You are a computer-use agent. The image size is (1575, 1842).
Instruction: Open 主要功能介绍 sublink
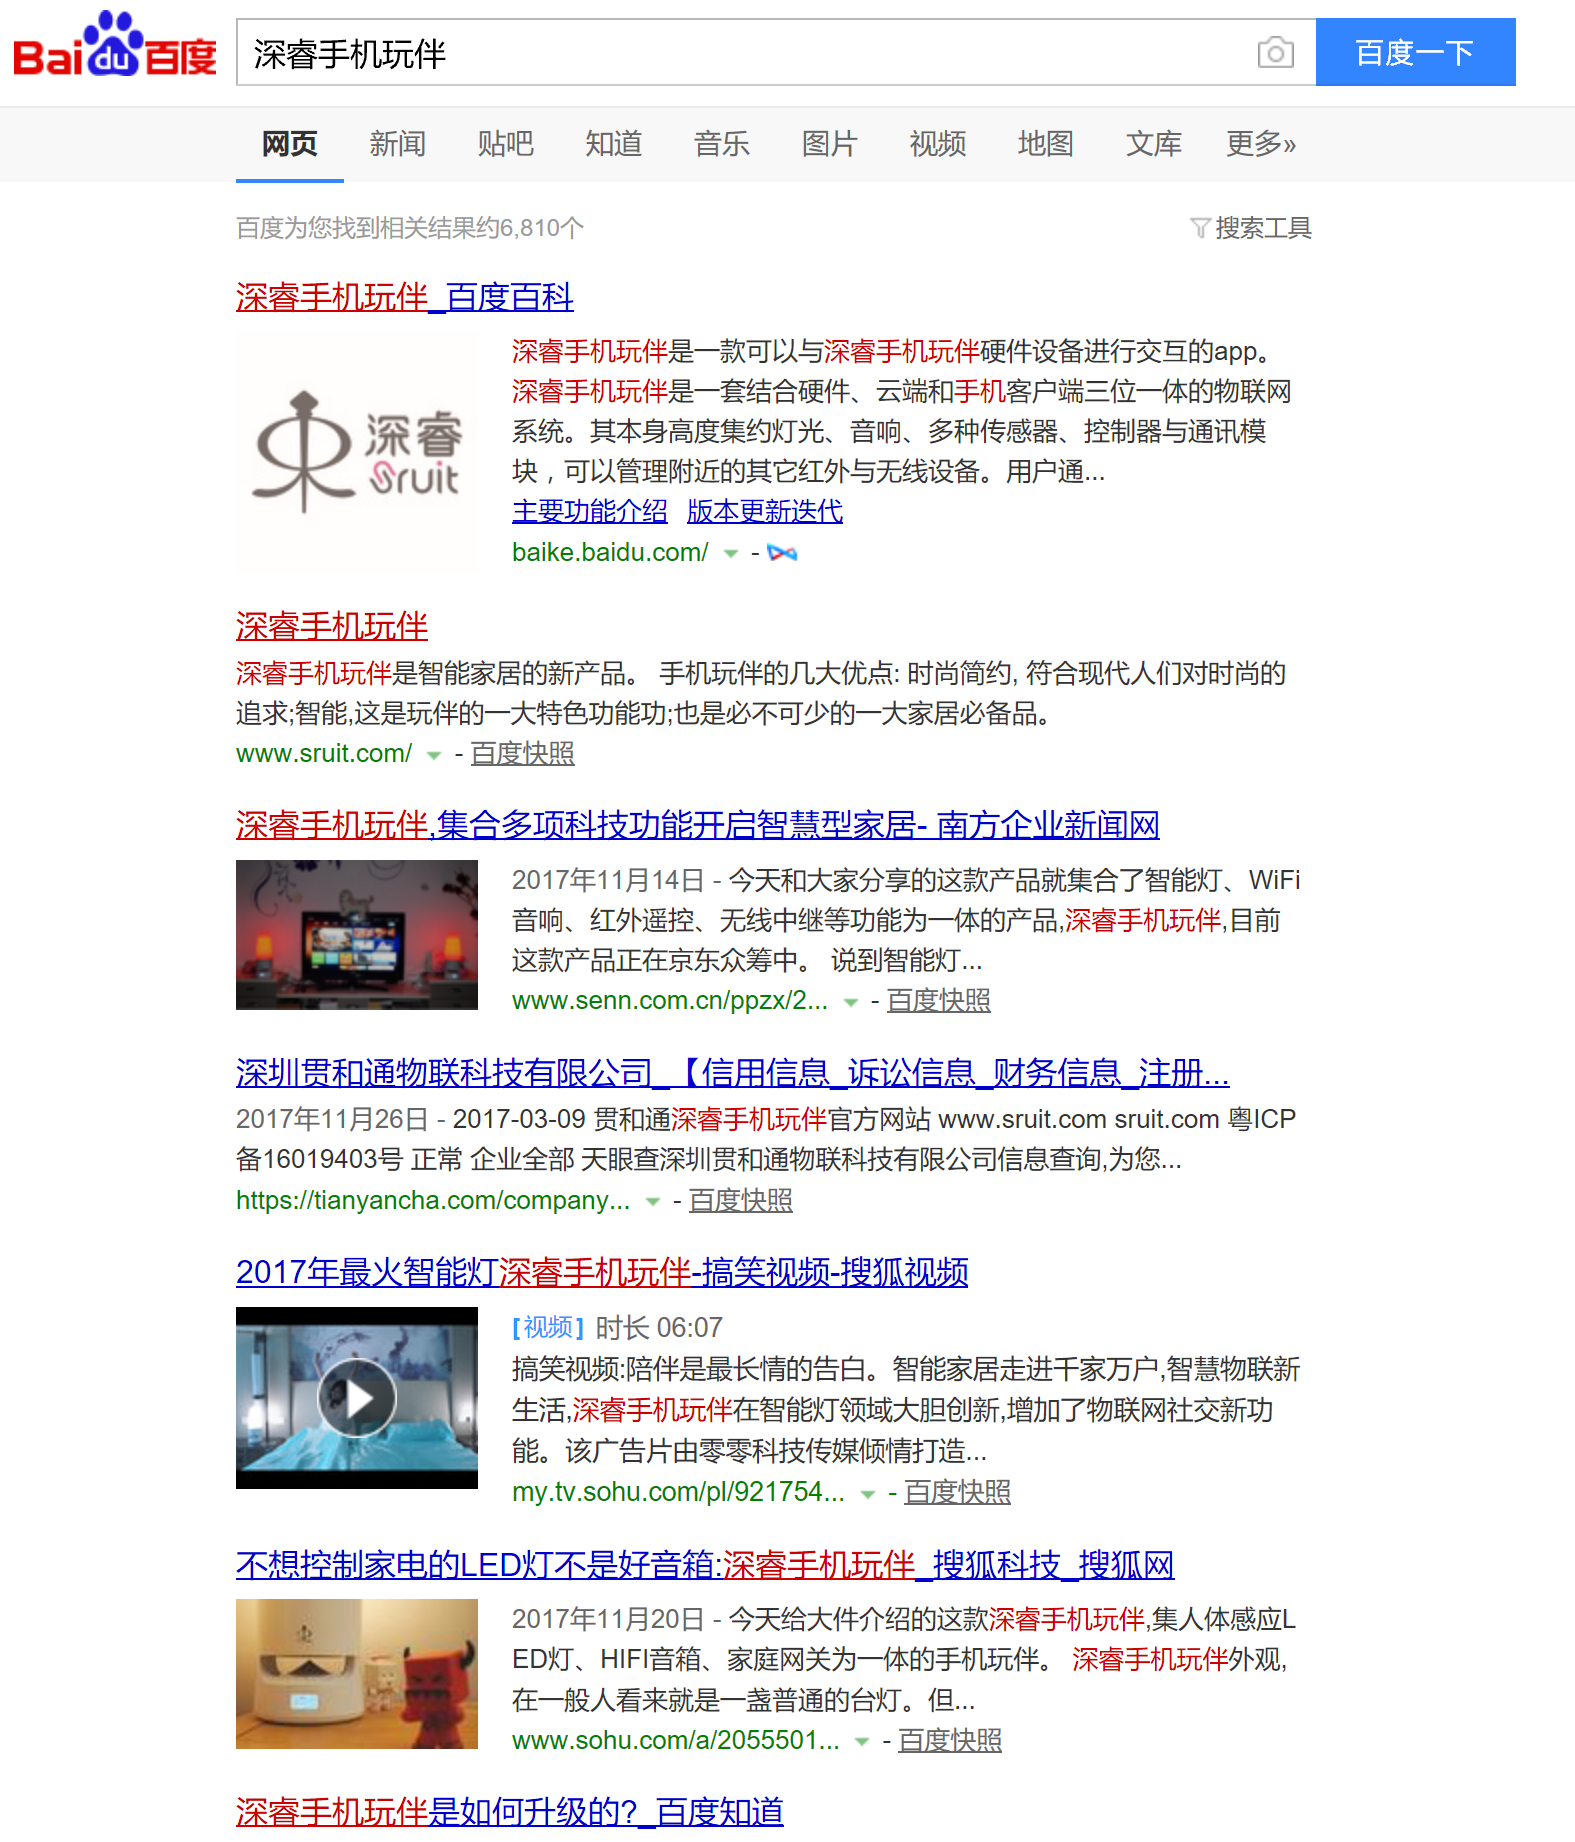(x=590, y=511)
